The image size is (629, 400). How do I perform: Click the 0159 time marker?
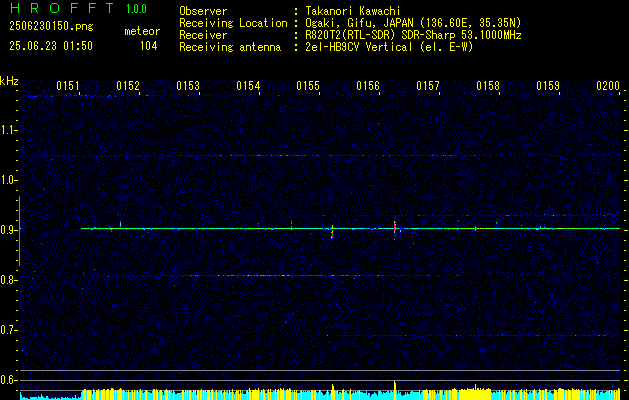click(548, 86)
